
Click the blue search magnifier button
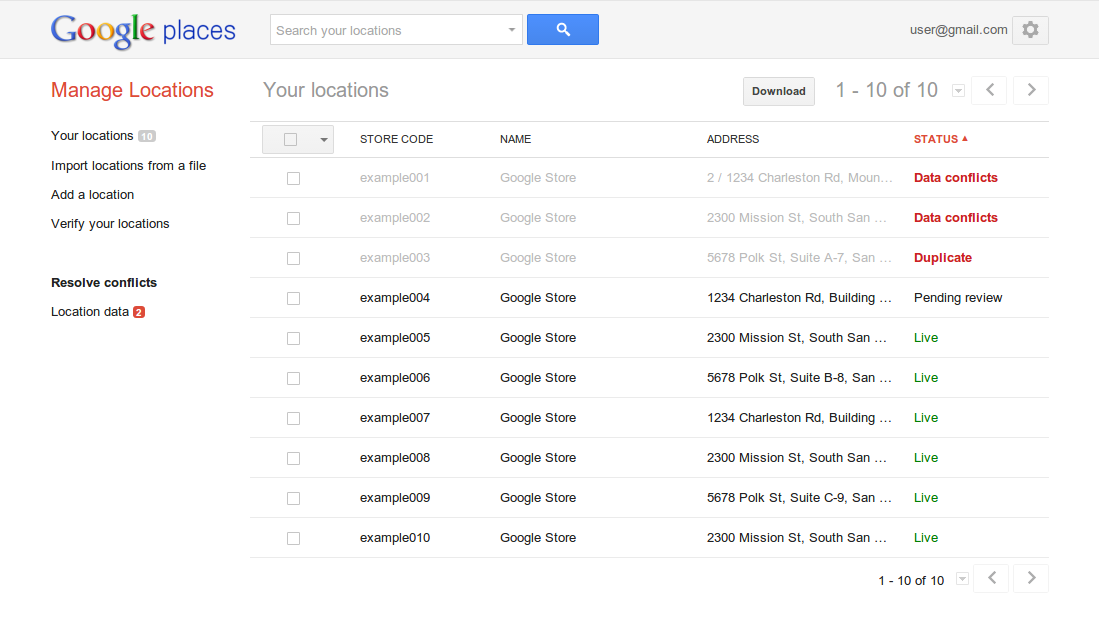[x=562, y=30]
